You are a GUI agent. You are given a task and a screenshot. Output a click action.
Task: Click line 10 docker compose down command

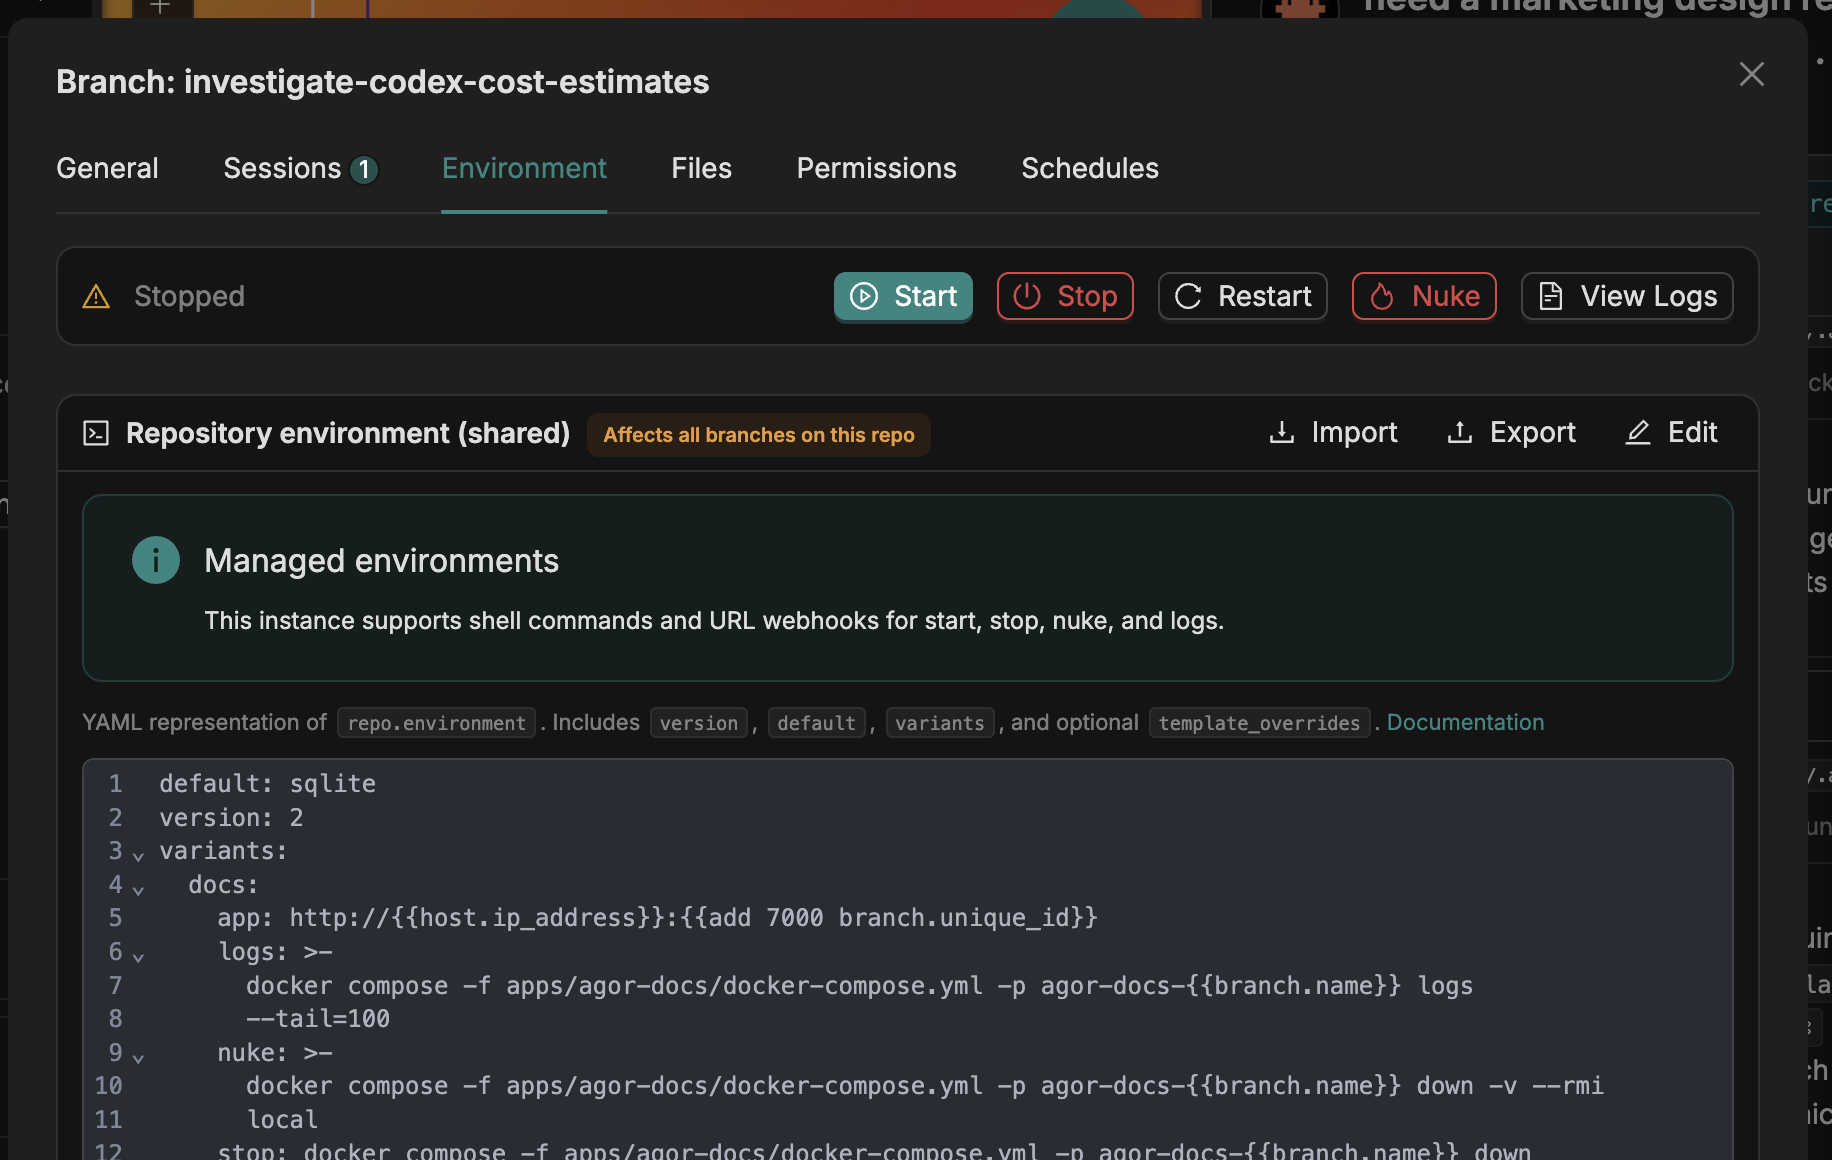pyautogui.click(x=924, y=1085)
